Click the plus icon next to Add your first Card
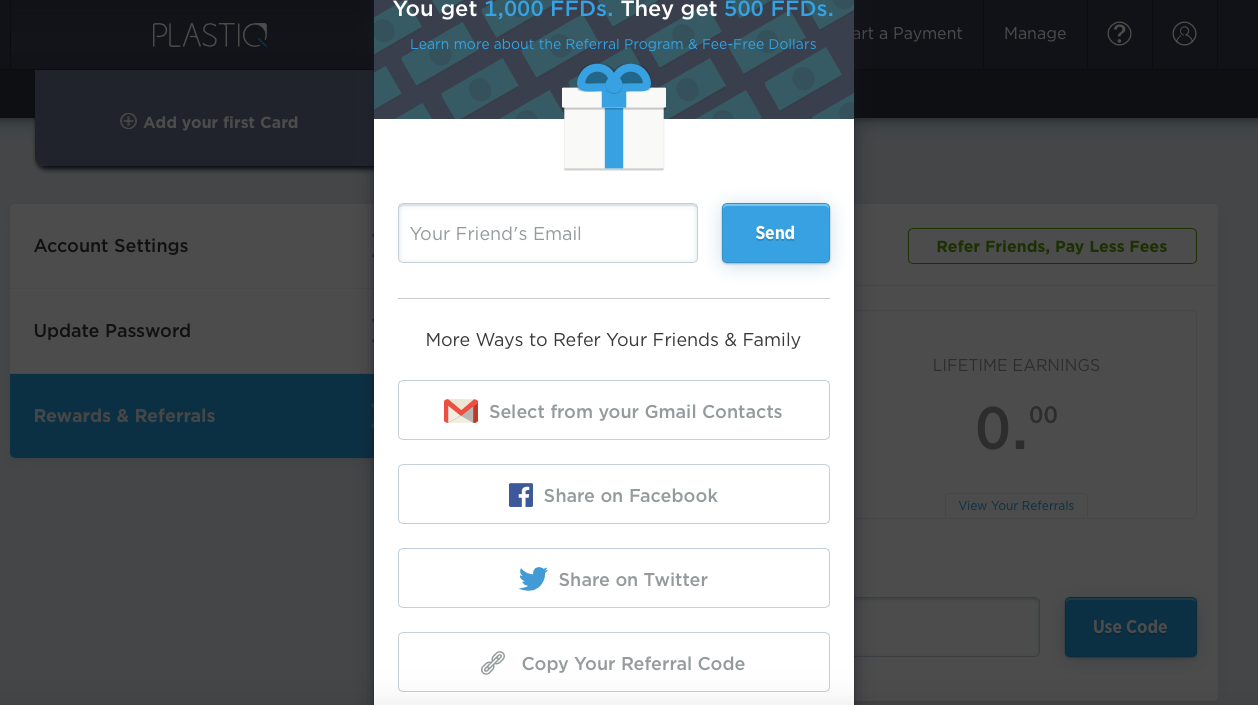The image size is (1258, 705). (x=128, y=121)
